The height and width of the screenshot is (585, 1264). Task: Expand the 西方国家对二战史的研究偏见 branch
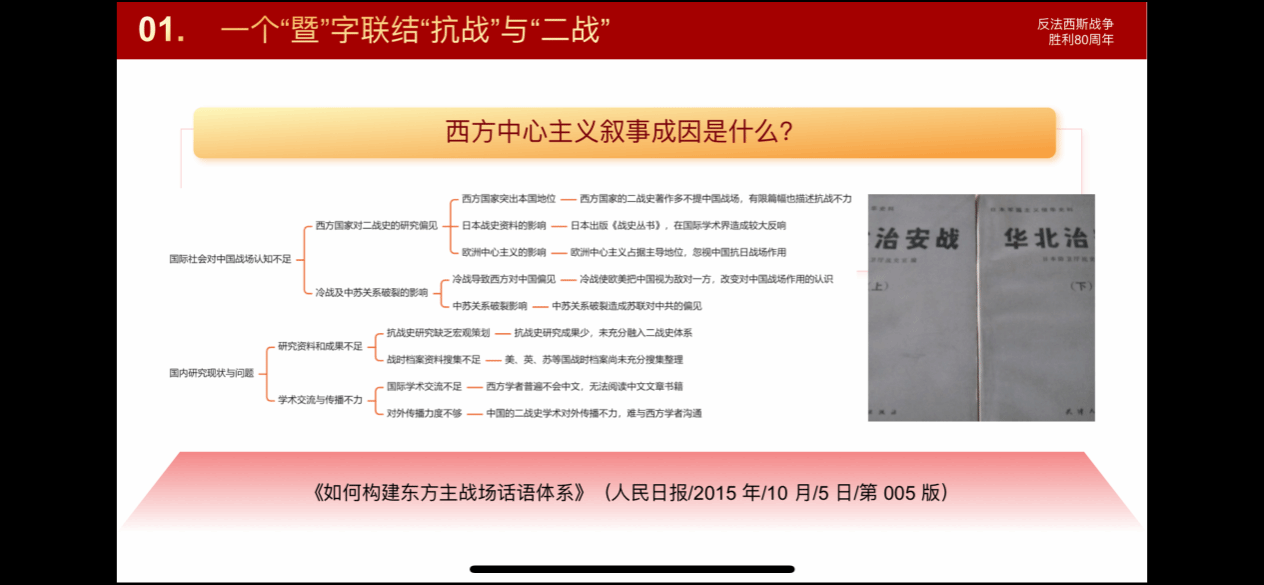coord(376,226)
